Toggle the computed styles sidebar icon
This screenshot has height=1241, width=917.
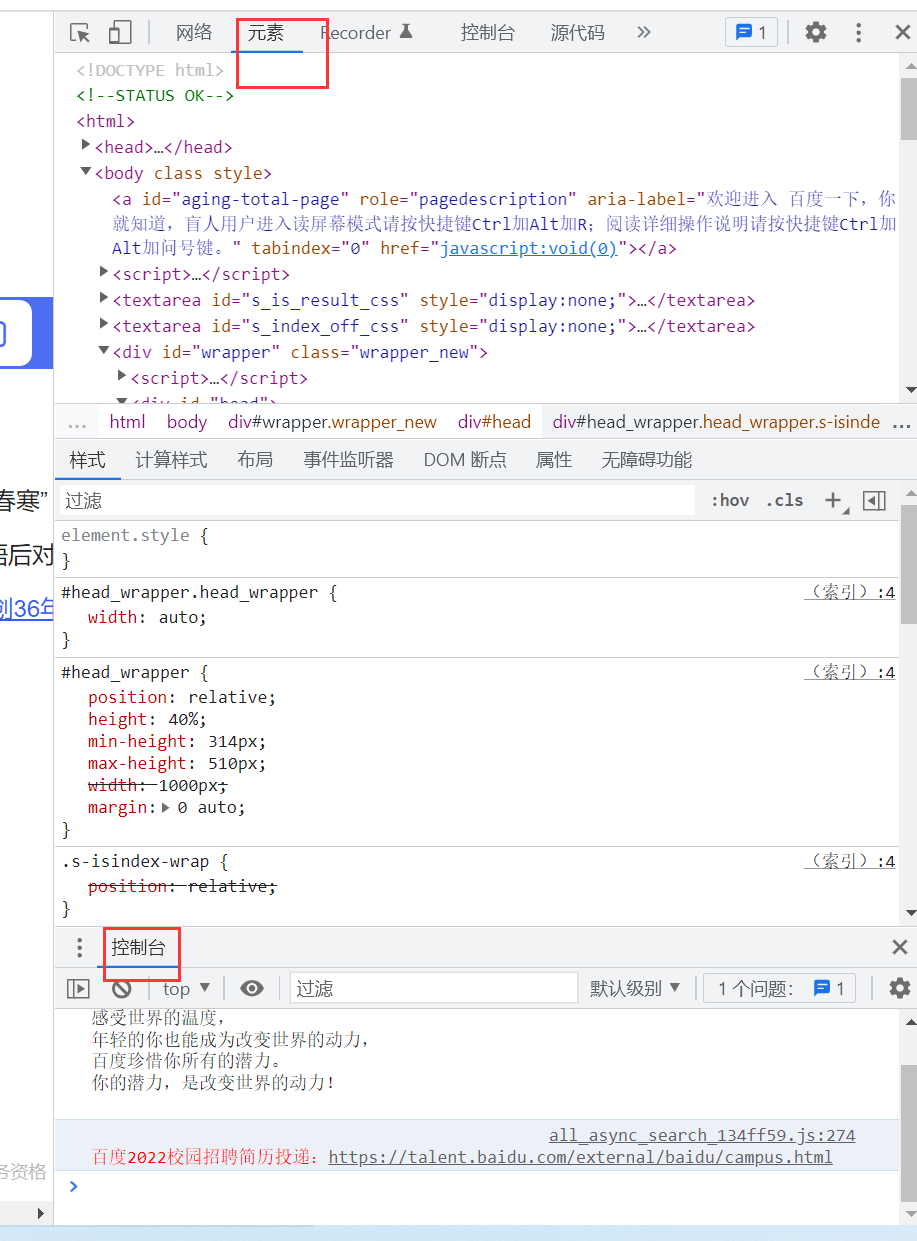(874, 501)
